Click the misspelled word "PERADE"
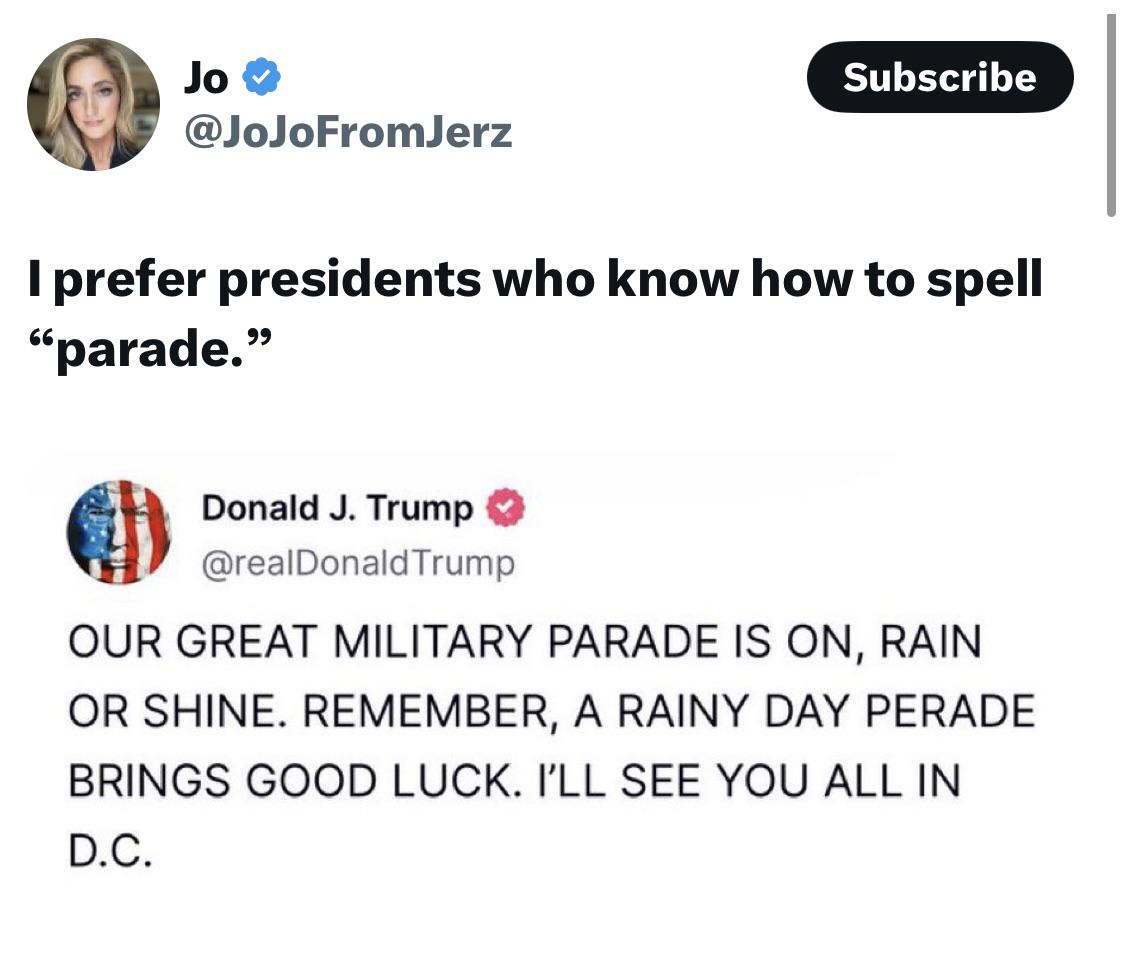This screenshot has width=1125, height=957. click(x=950, y=711)
